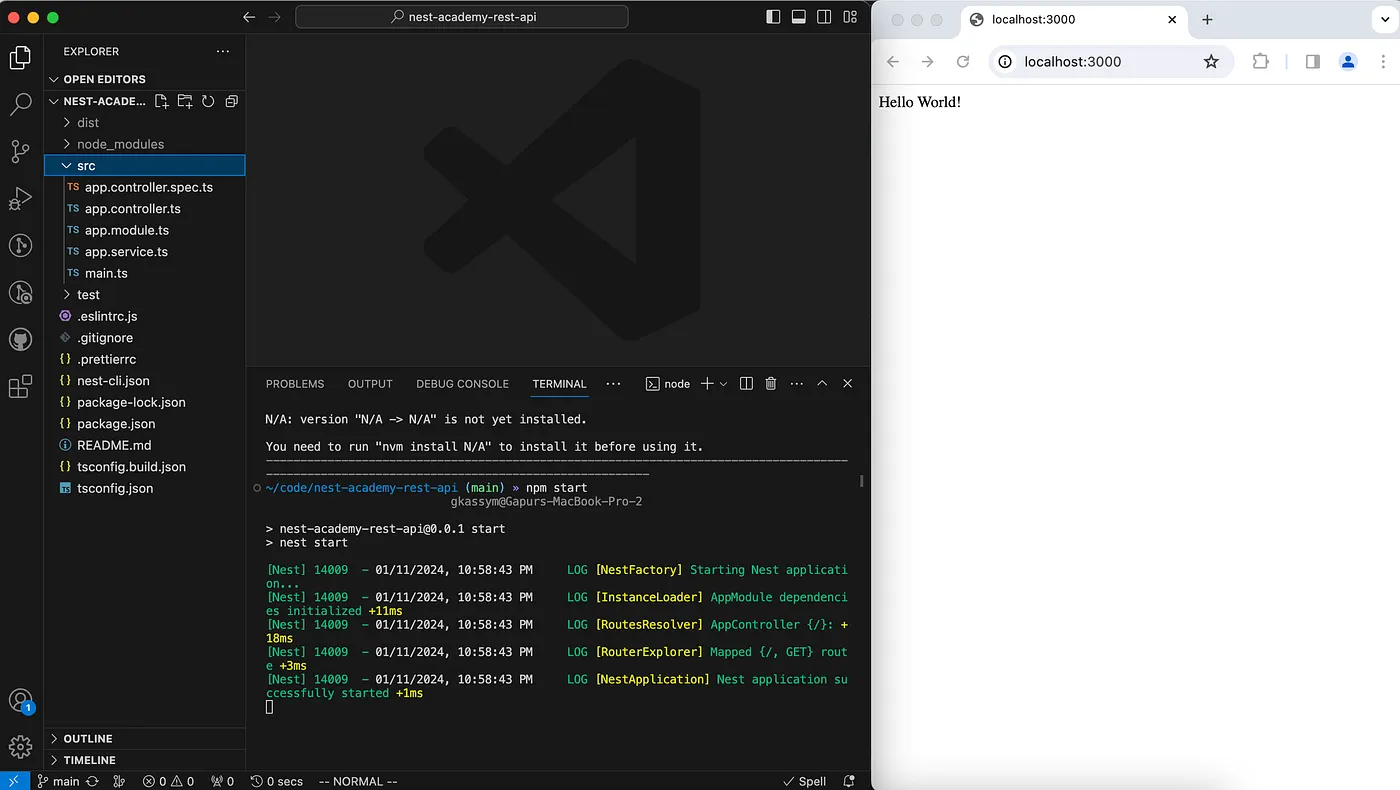Toggle the panel layout control

(798, 16)
